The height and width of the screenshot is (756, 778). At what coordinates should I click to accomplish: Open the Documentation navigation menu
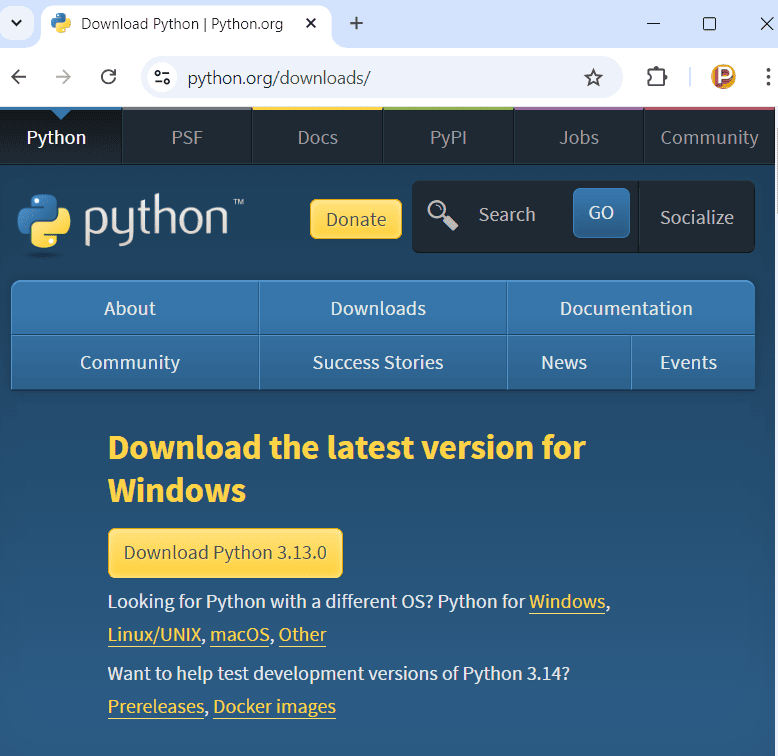pyautogui.click(x=631, y=308)
